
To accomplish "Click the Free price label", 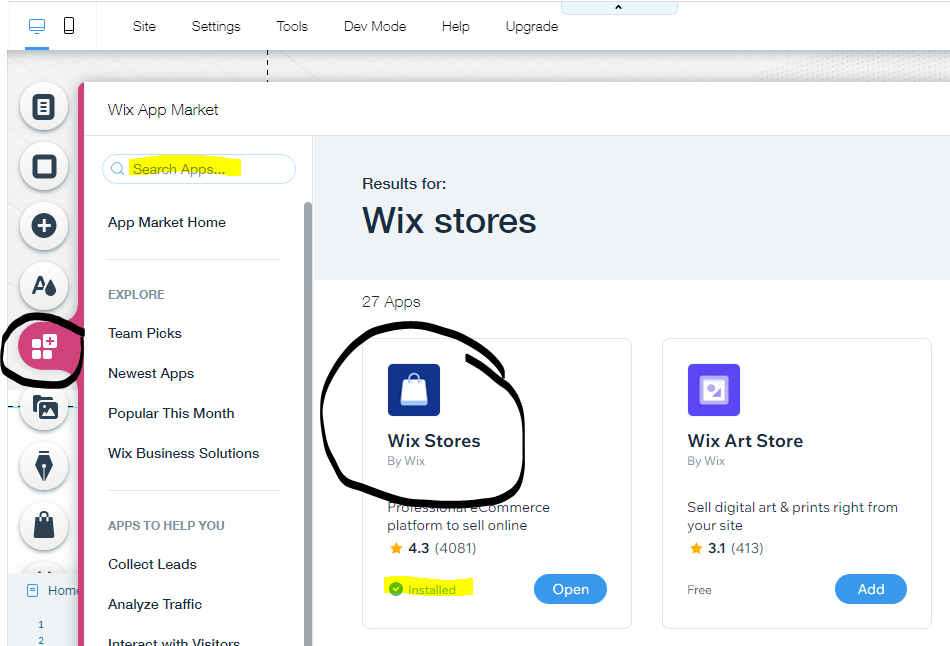I will [699, 590].
